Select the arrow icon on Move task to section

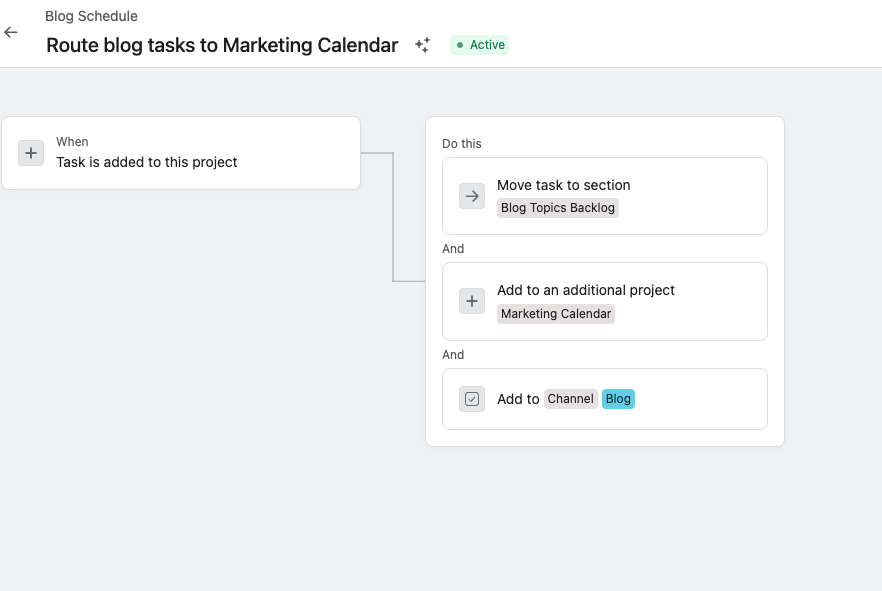pos(471,196)
